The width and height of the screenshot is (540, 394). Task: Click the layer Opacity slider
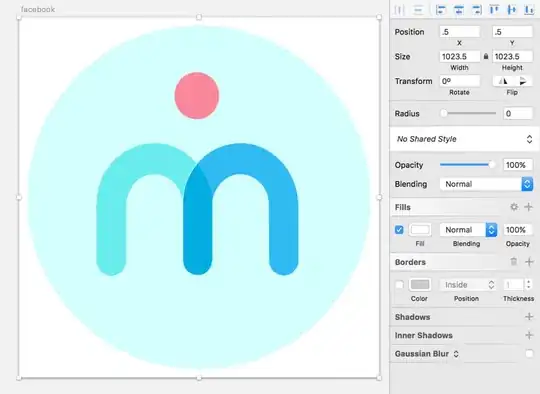click(468, 165)
